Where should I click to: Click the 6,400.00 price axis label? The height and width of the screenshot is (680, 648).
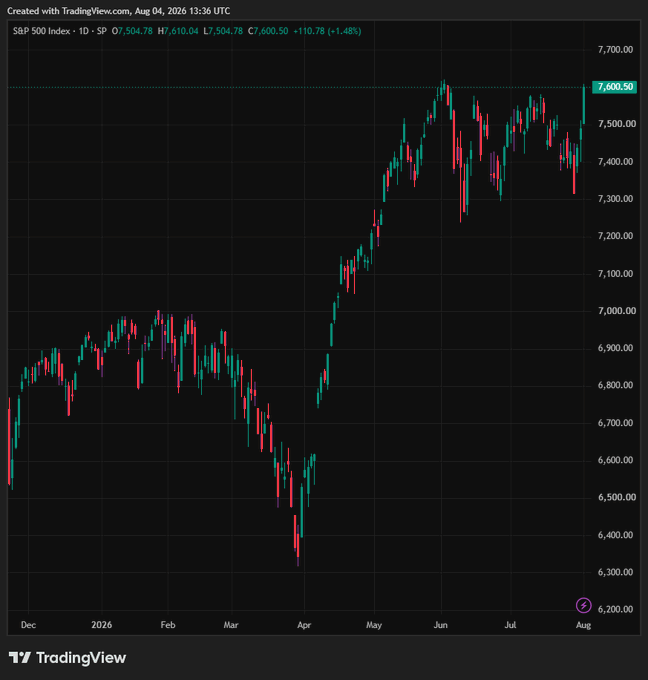[615, 535]
